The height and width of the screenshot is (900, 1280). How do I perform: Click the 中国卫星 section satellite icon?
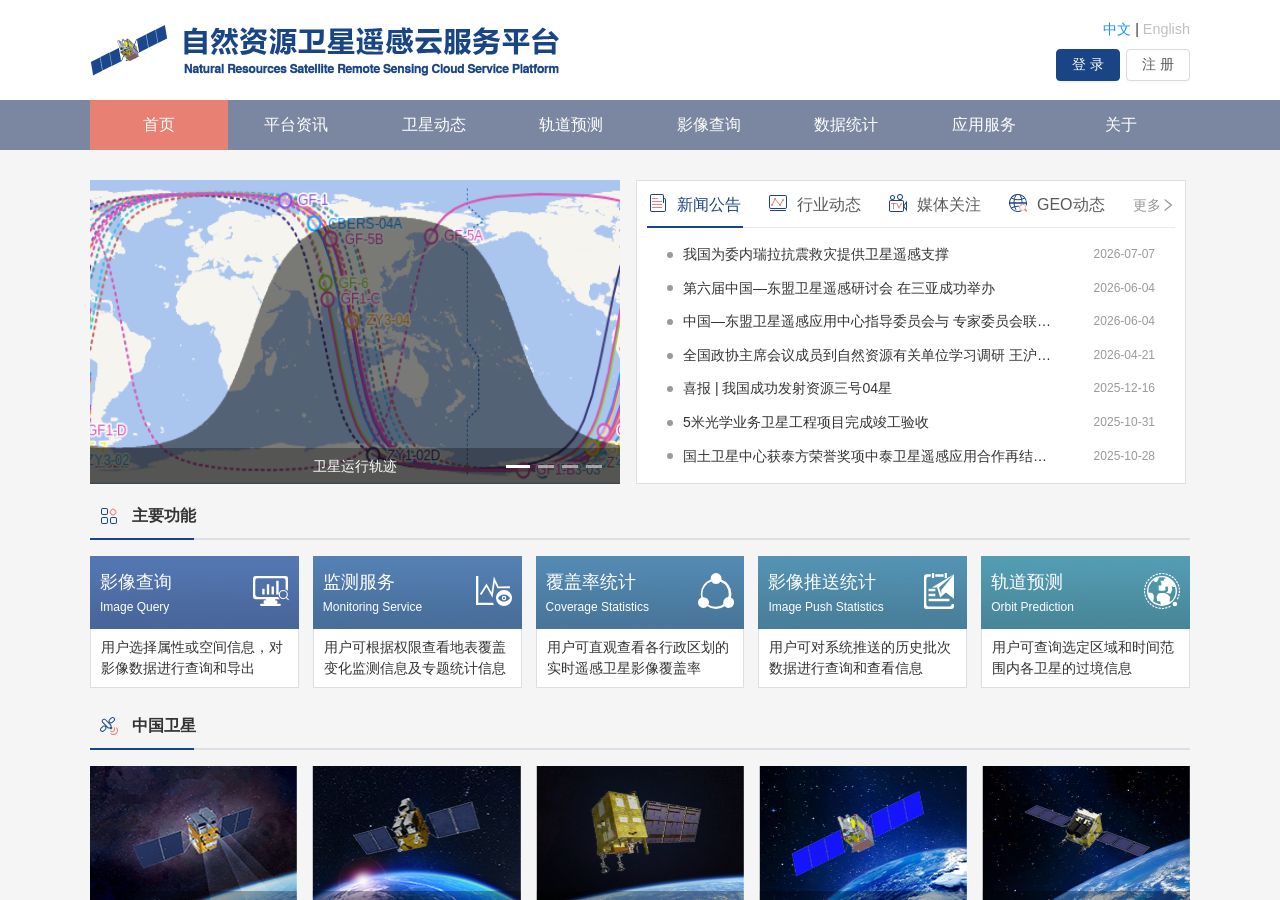109,726
